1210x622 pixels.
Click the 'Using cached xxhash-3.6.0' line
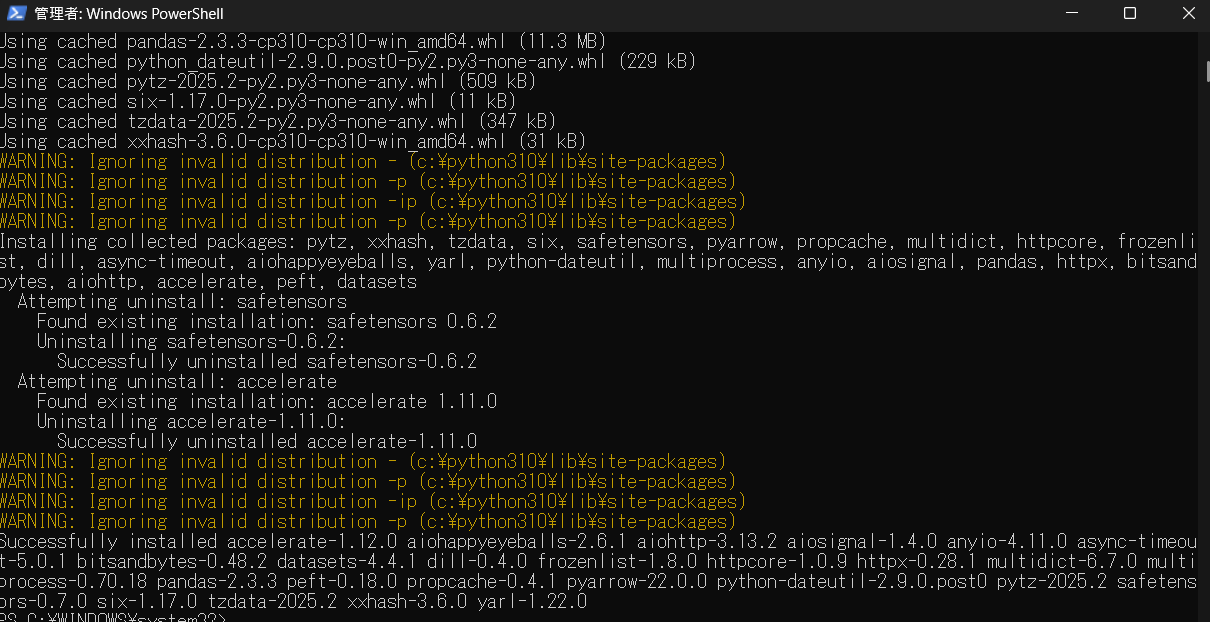[292, 141]
